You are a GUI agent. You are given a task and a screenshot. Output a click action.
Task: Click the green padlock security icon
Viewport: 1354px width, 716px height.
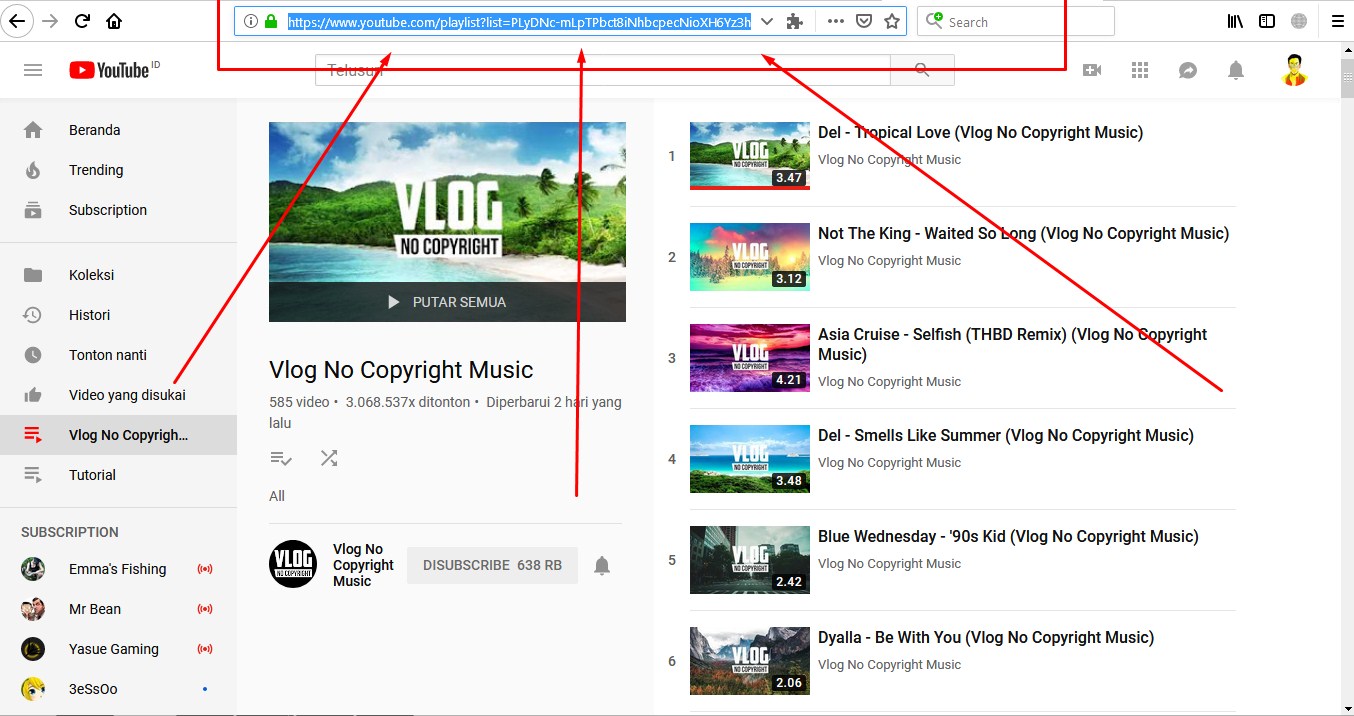coord(271,21)
